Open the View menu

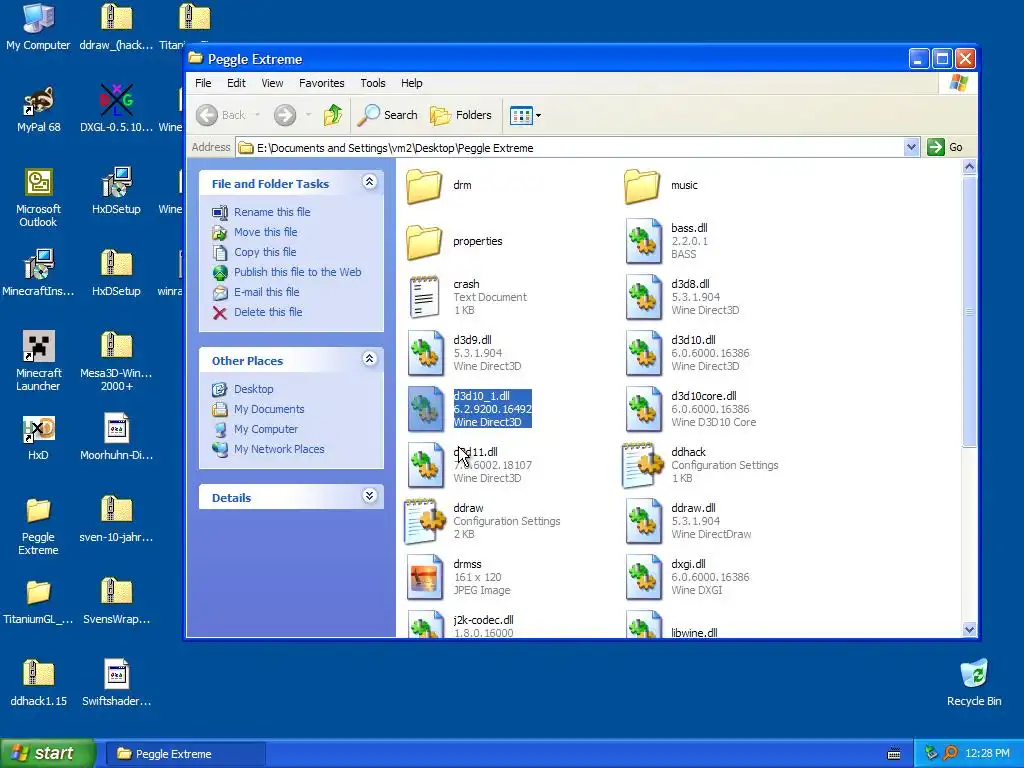pyautogui.click(x=272, y=83)
